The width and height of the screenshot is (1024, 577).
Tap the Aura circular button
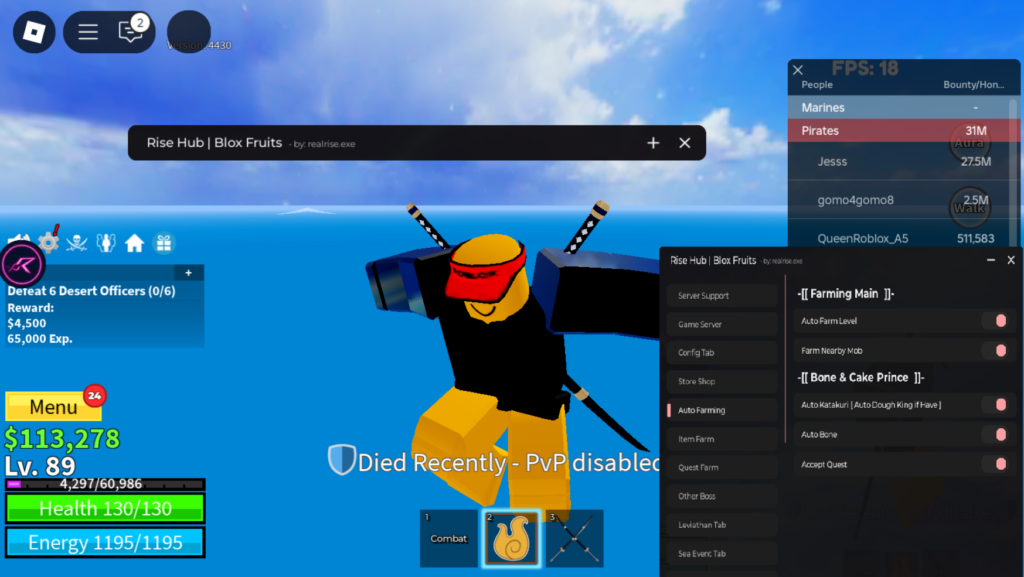click(969, 142)
